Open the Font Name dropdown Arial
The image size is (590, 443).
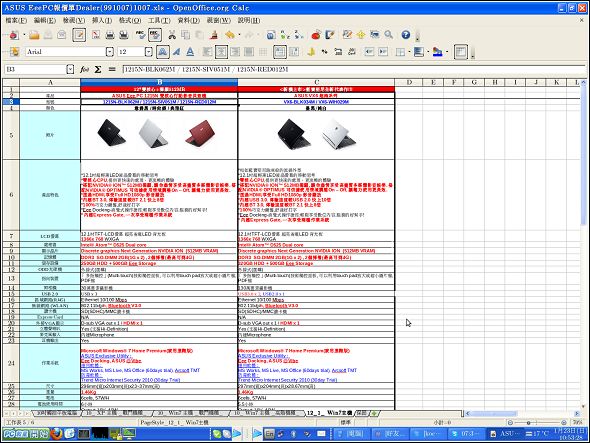coord(109,52)
